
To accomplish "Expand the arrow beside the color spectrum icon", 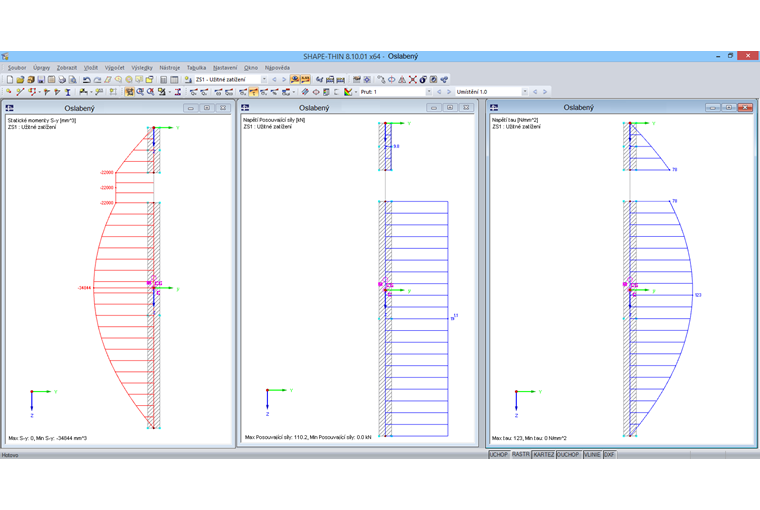I will click(356, 92).
